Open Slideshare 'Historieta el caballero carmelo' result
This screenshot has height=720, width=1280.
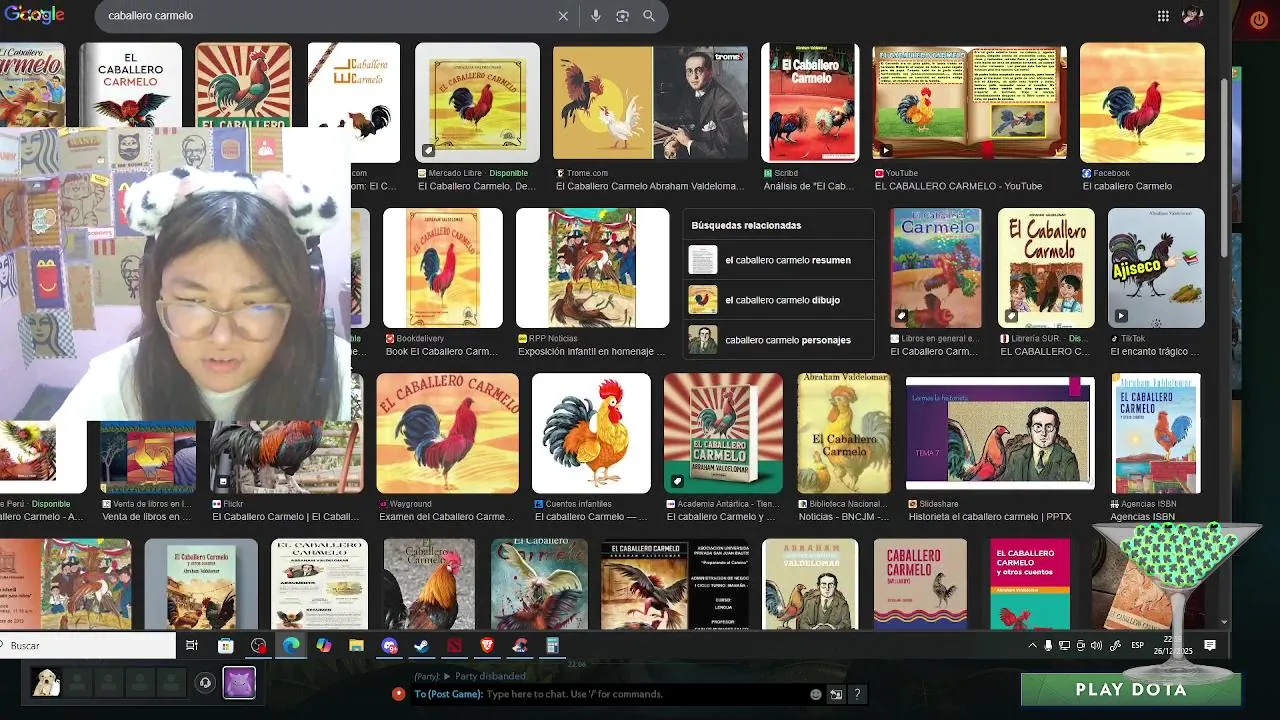[x=1000, y=433]
